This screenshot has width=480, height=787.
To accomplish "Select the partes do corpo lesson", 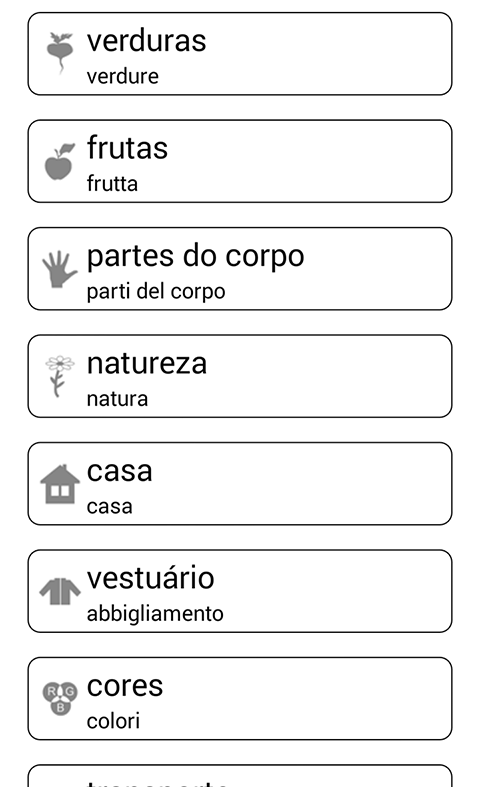I will [x=240, y=269].
